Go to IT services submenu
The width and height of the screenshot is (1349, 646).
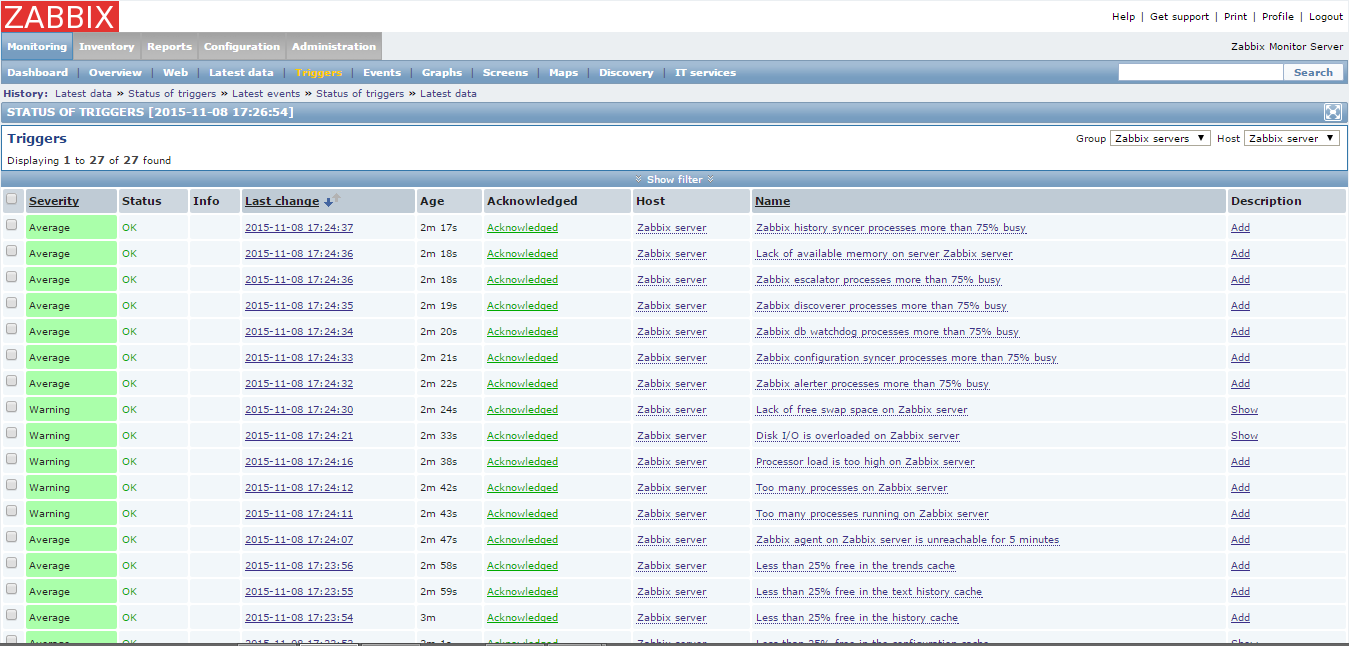click(x=705, y=72)
